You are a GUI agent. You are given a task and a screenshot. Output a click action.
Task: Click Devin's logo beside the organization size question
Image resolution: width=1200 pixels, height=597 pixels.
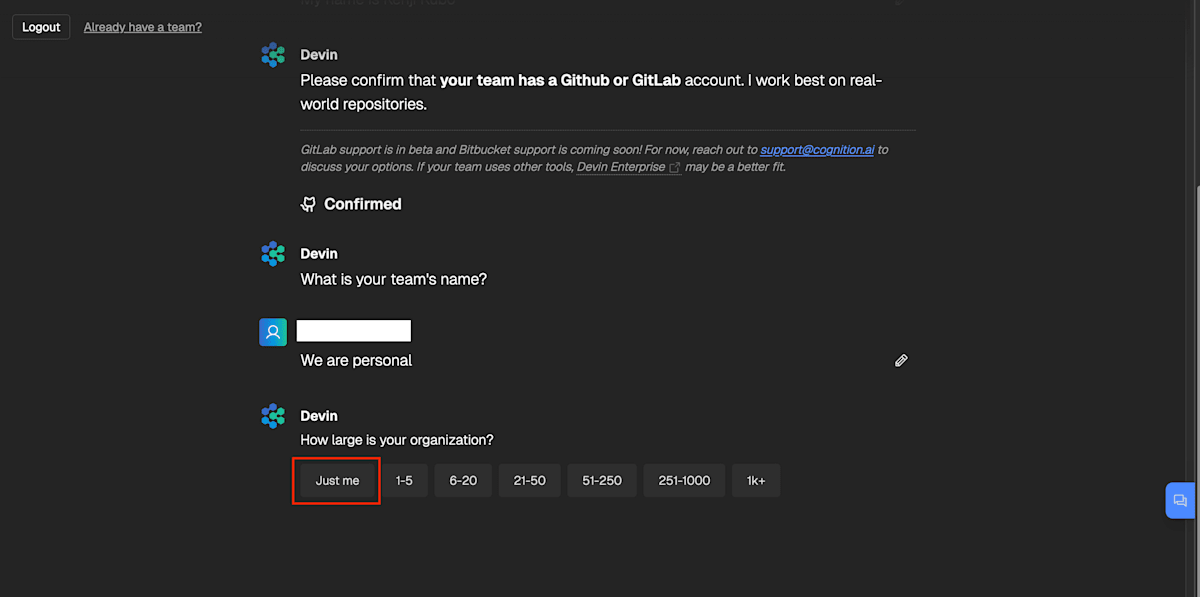pos(273,416)
